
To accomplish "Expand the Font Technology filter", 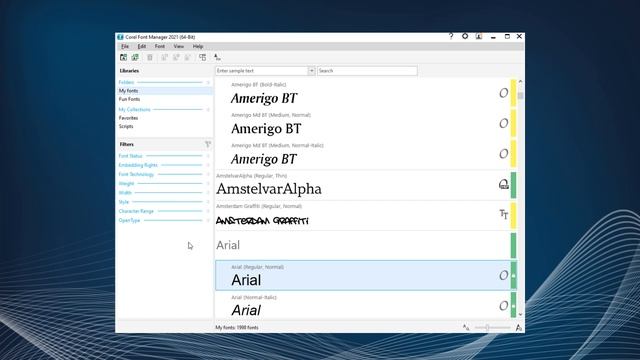I will coord(164,174).
